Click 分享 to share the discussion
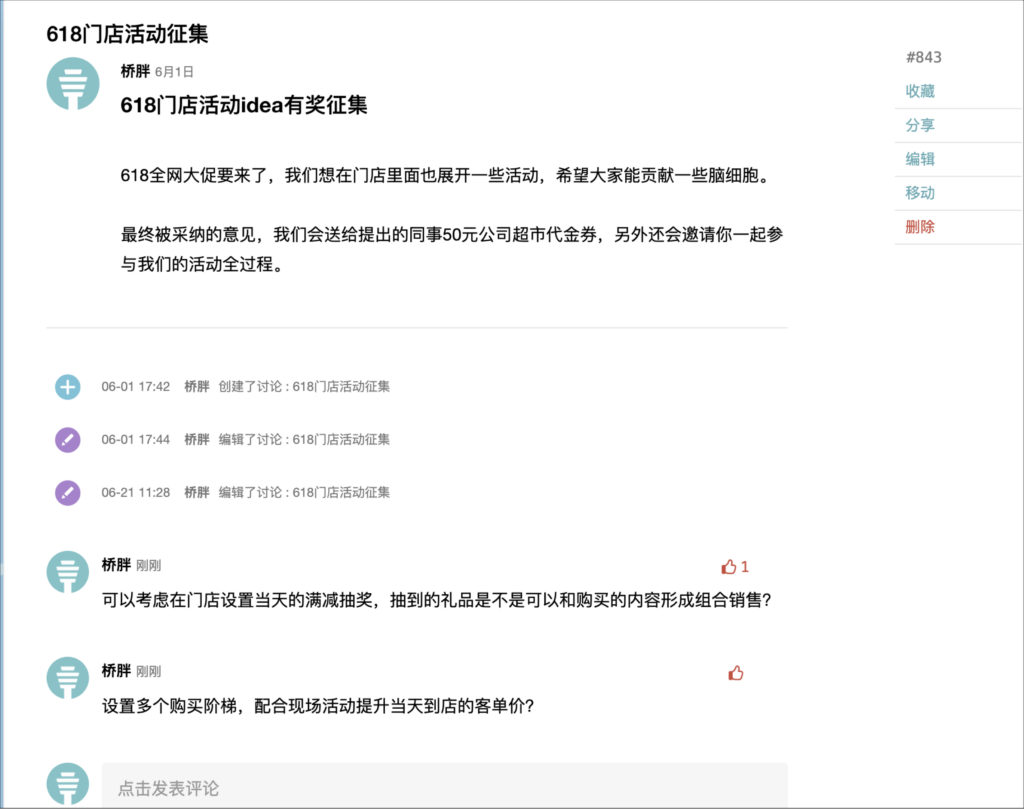The image size is (1024, 809). click(920, 125)
